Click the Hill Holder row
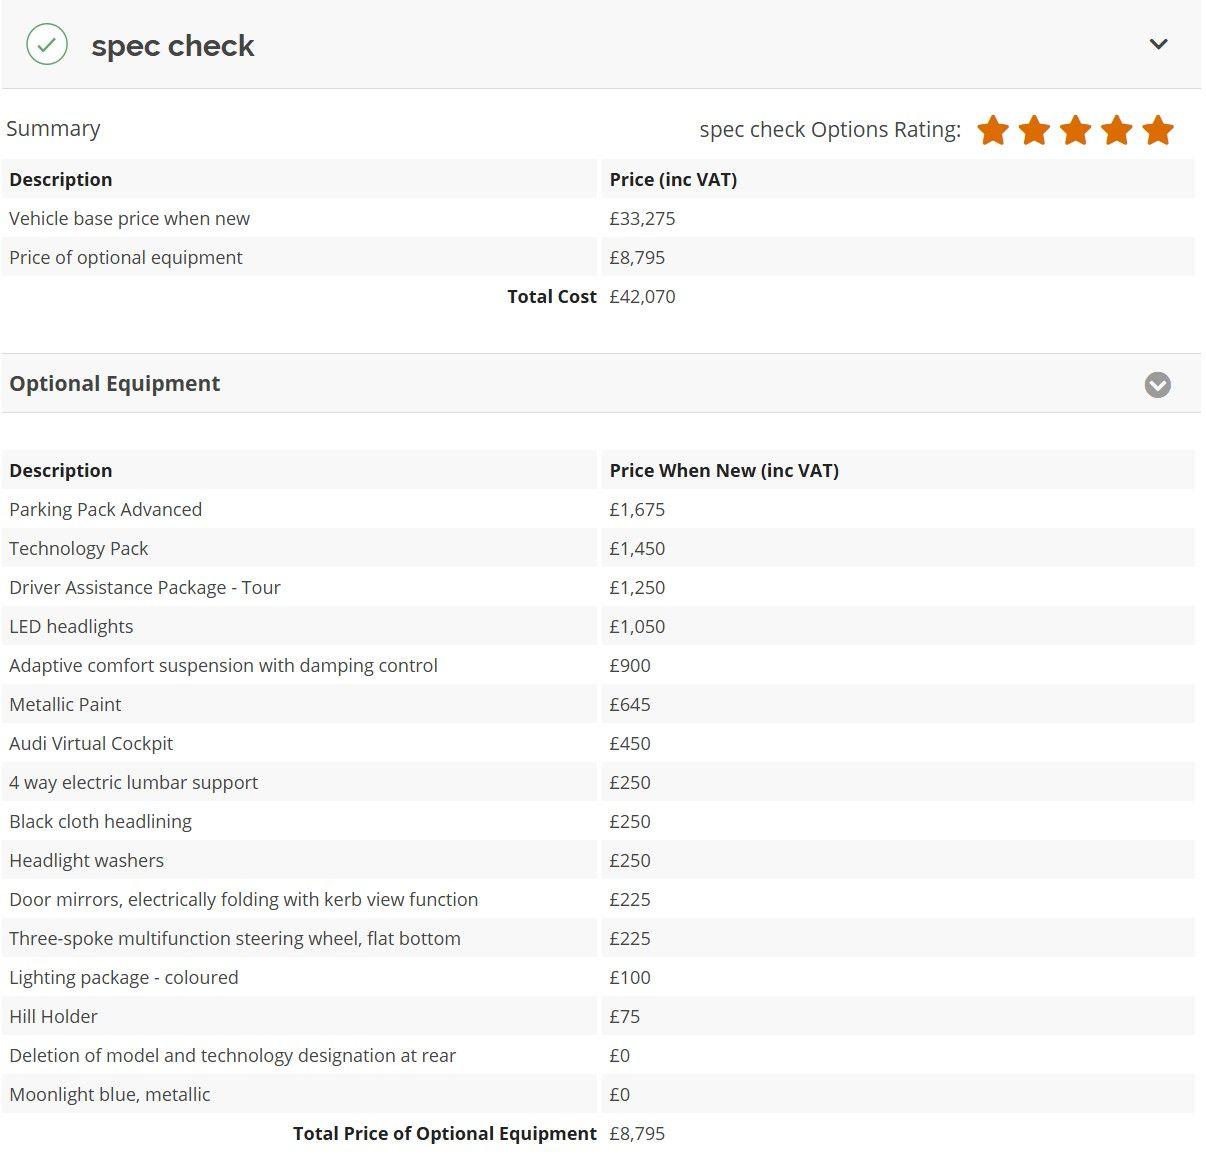The height and width of the screenshot is (1170, 1206). click(53, 1016)
